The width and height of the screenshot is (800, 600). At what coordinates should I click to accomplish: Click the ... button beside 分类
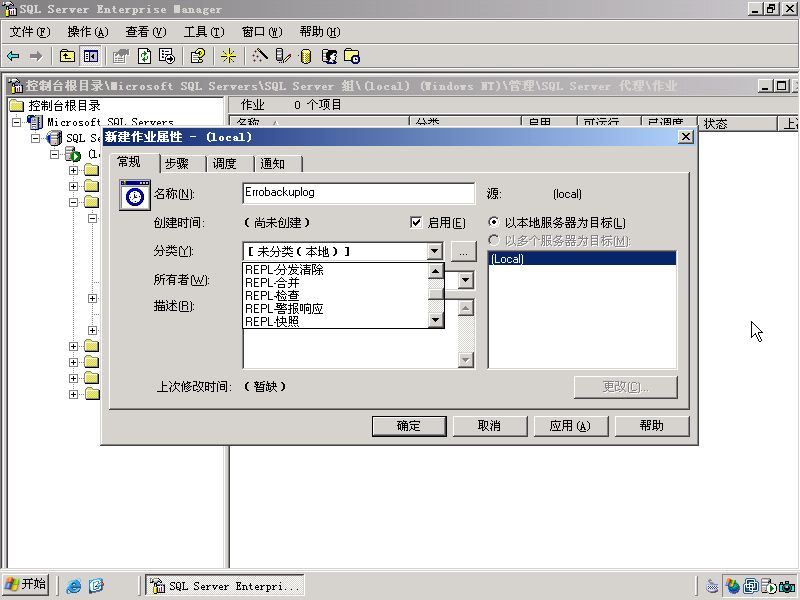[463, 252]
